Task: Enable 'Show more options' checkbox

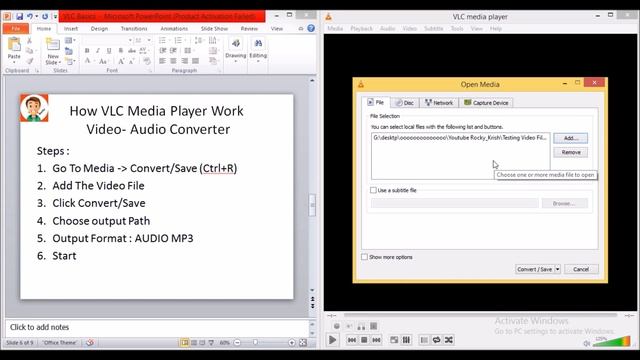Action: tap(364, 257)
